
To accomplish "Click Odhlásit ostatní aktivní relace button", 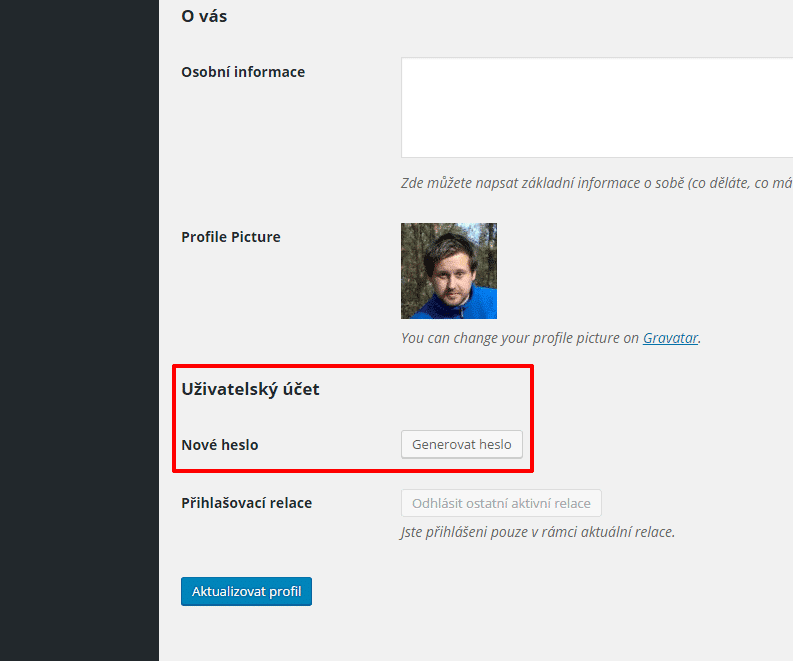I will coord(501,503).
